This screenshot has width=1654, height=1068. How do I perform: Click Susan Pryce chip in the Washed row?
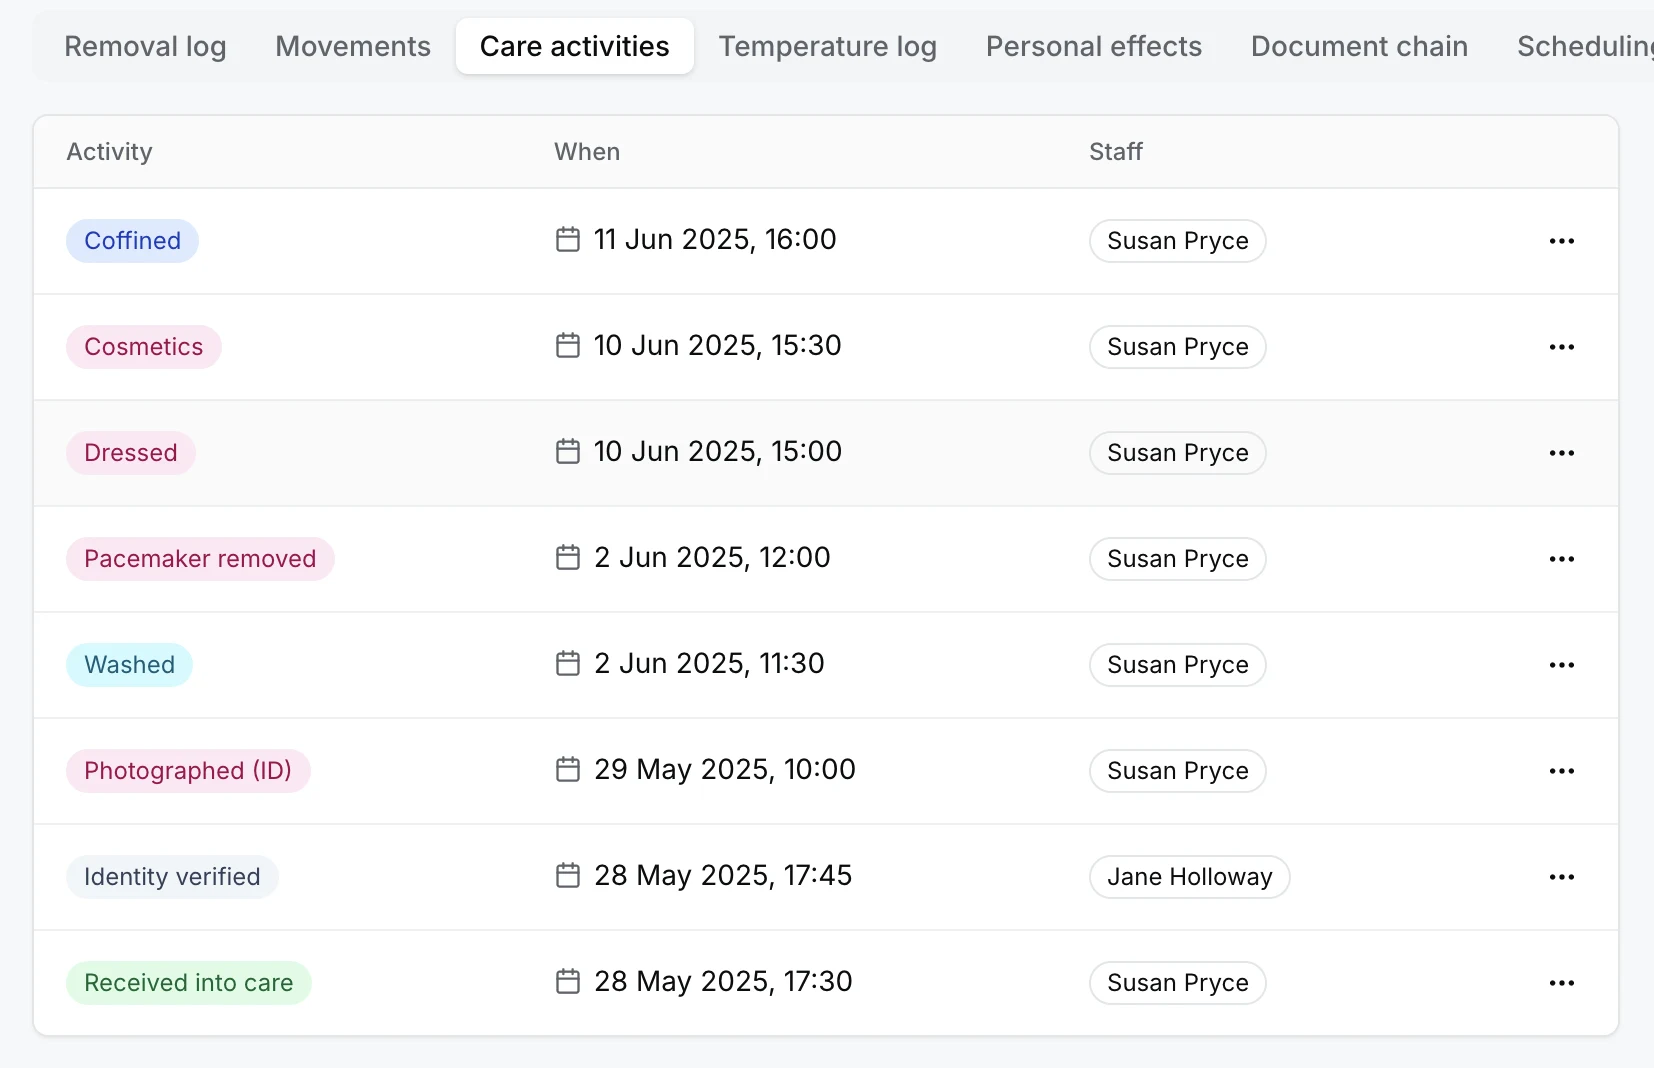pyautogui.click(x=1178, y=665)
